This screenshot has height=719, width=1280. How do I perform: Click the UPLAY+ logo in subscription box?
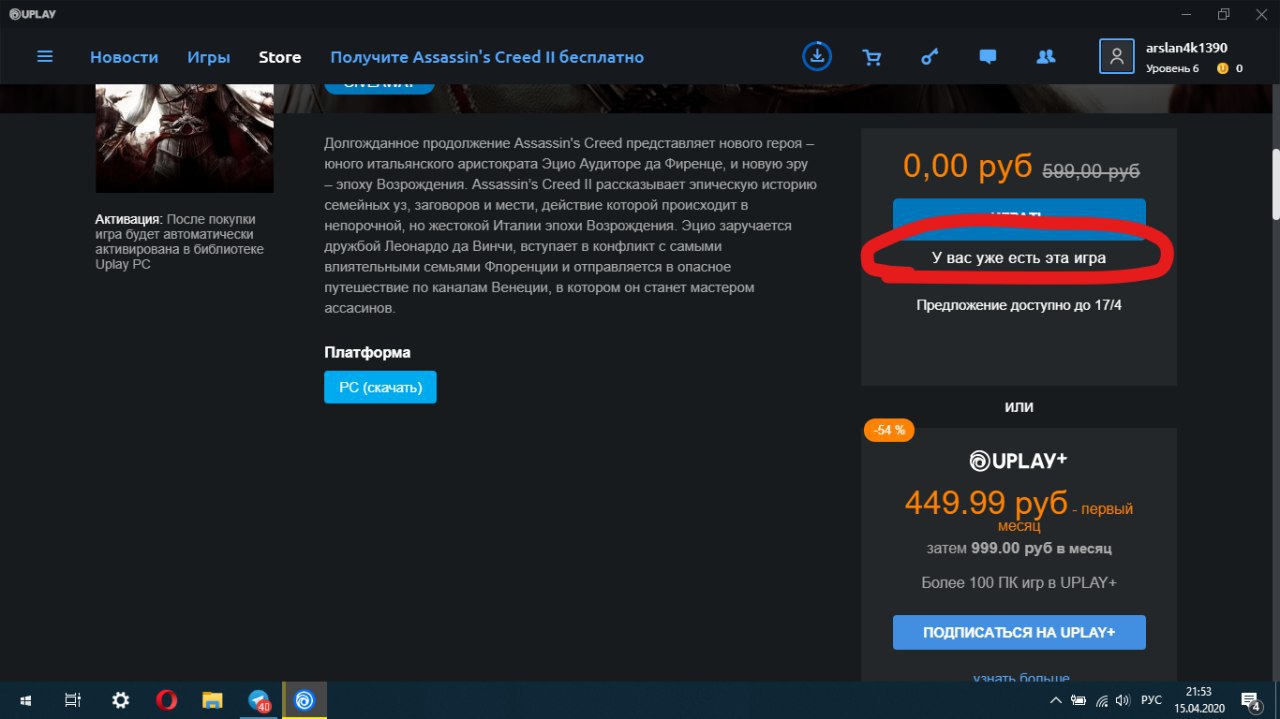tap(1019, 460)
